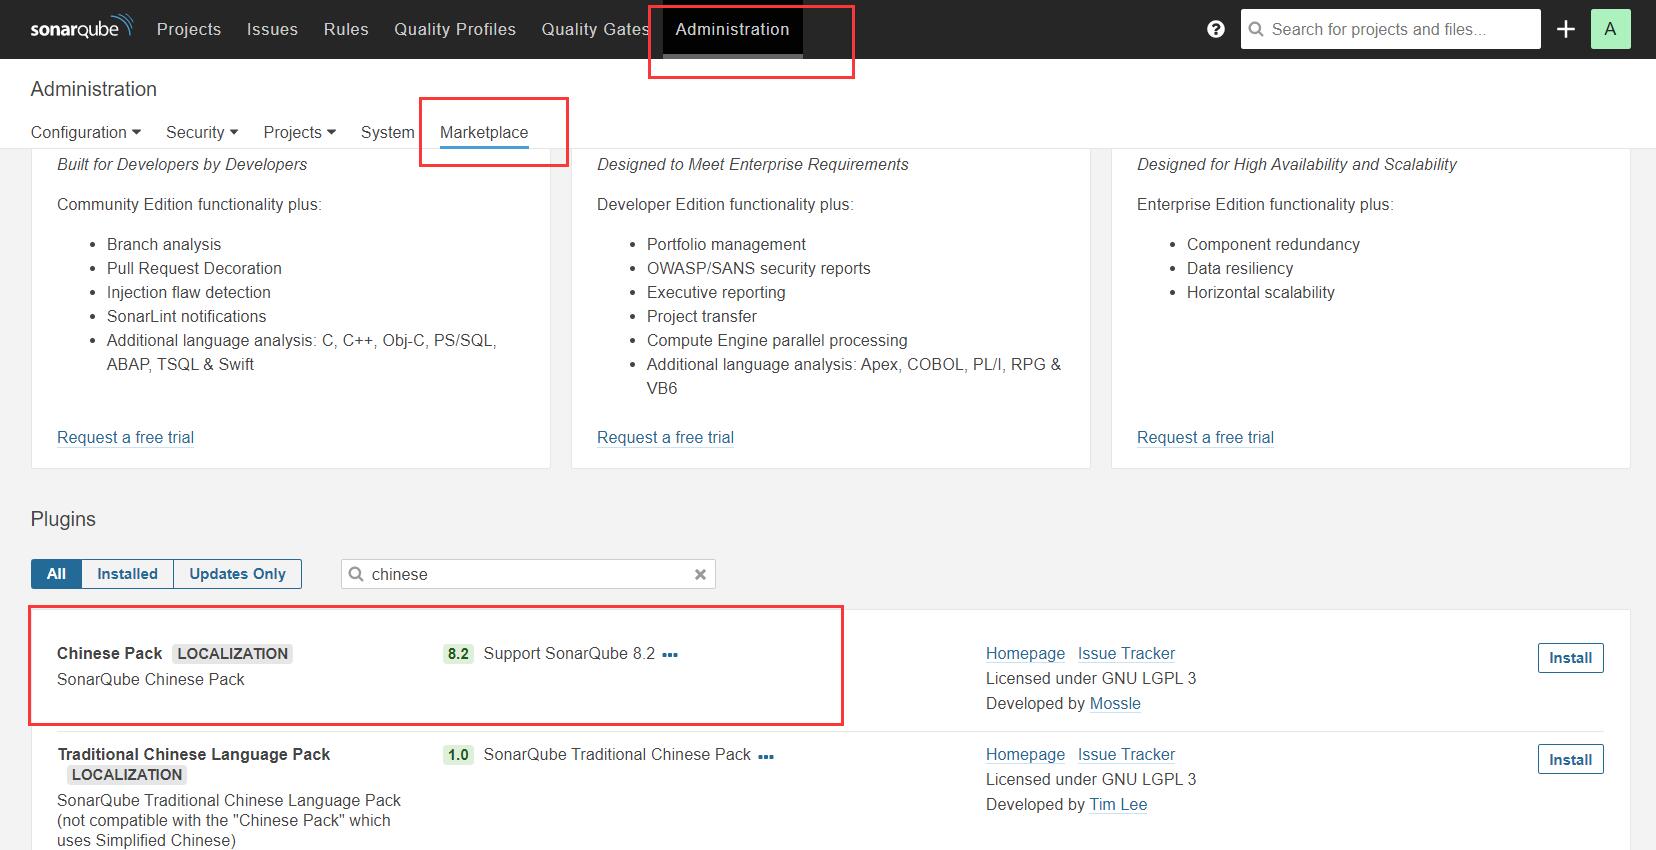Open the Projects dropdown in Administration
1656x850 pixels.
click(x=299, y=132)
